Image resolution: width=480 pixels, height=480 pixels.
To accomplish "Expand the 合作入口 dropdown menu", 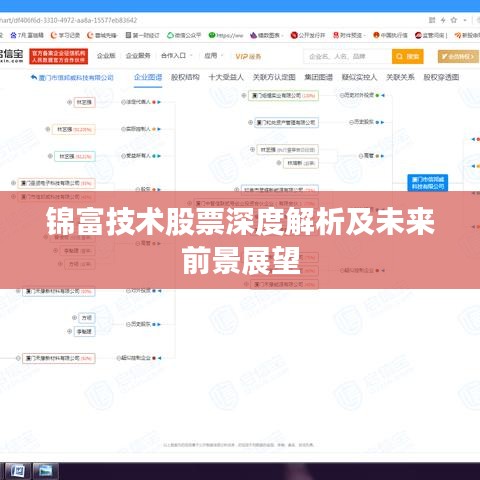I will [x=176, y=56].
